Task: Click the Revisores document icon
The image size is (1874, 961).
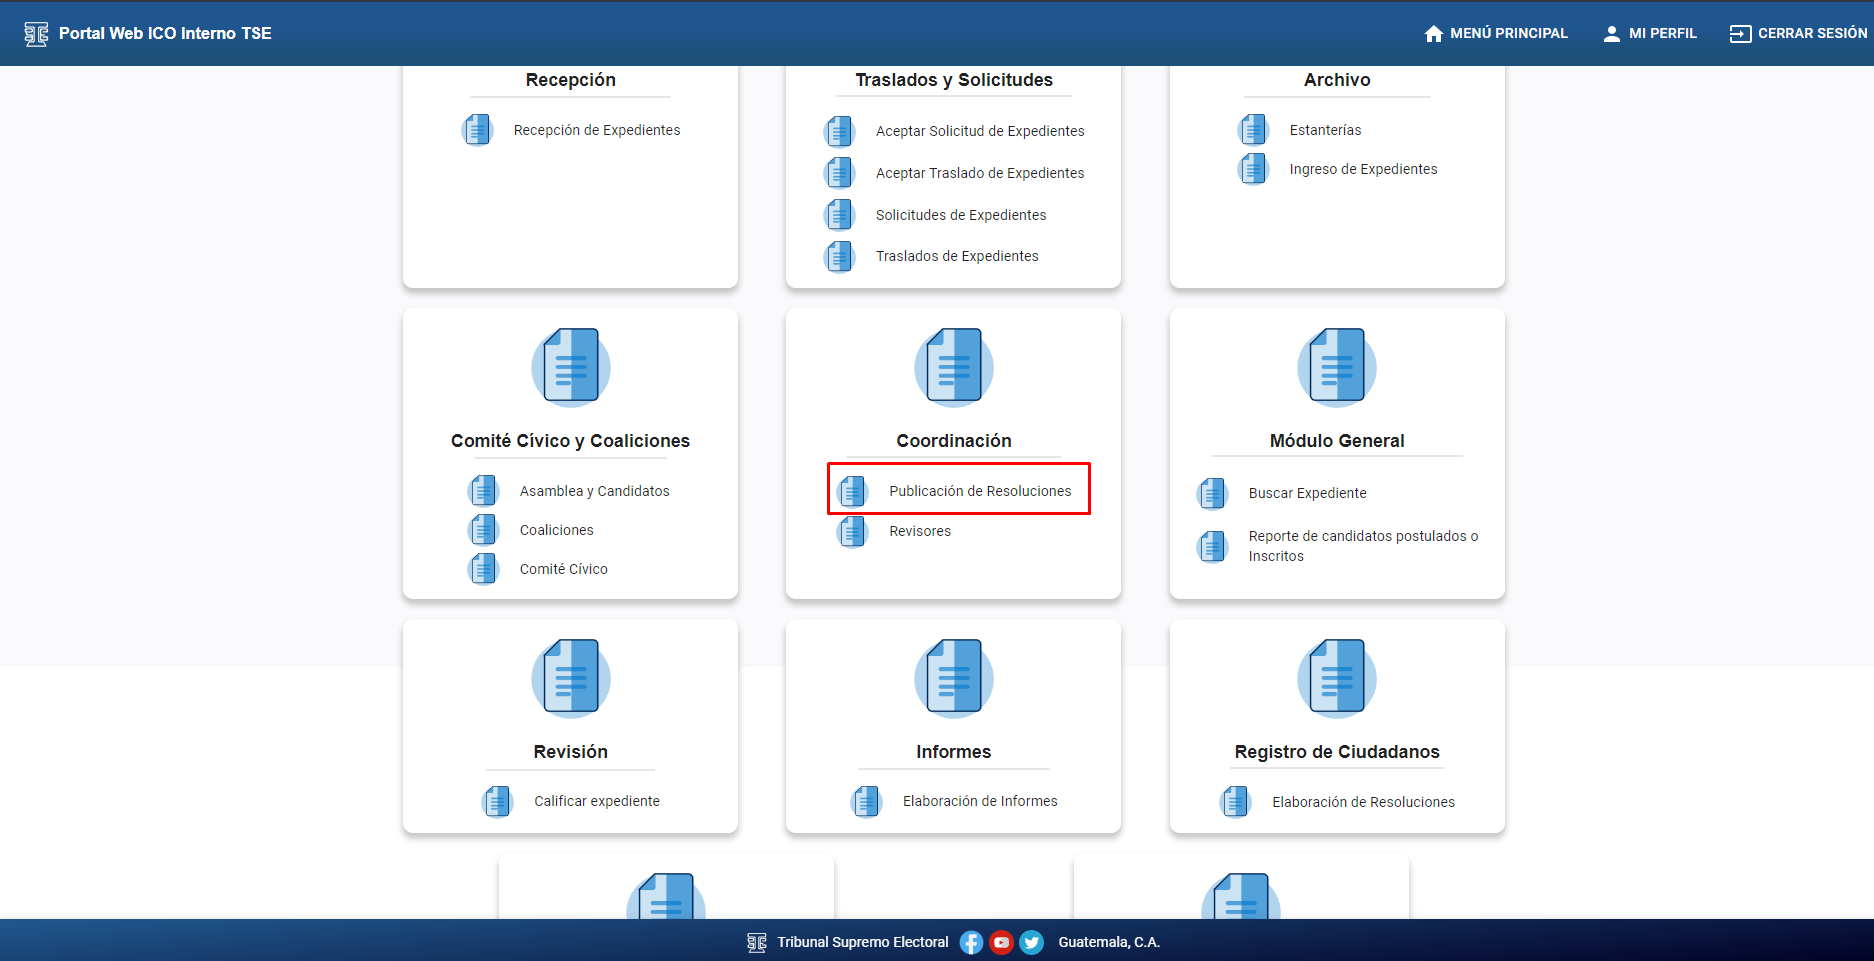Action: pyautogui.click(x=853, y=531)
